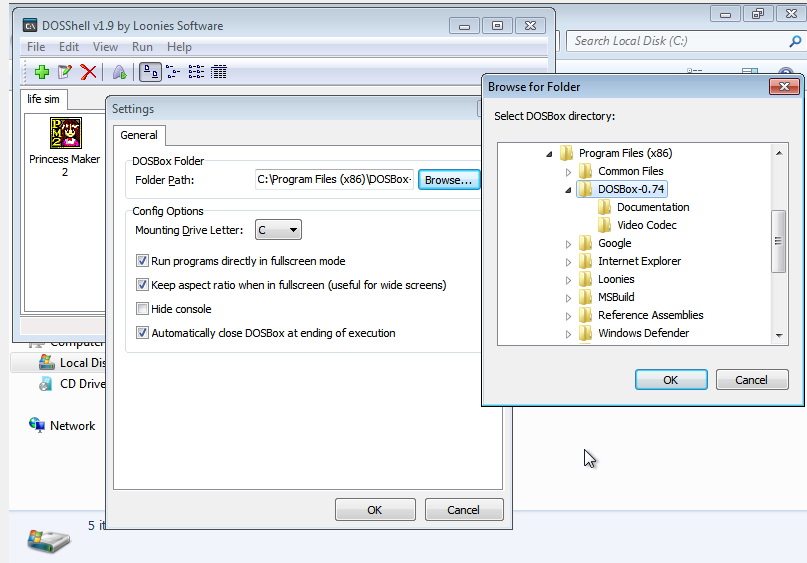
Task: Select the Common Files folder
Action: tap(630, 171)
